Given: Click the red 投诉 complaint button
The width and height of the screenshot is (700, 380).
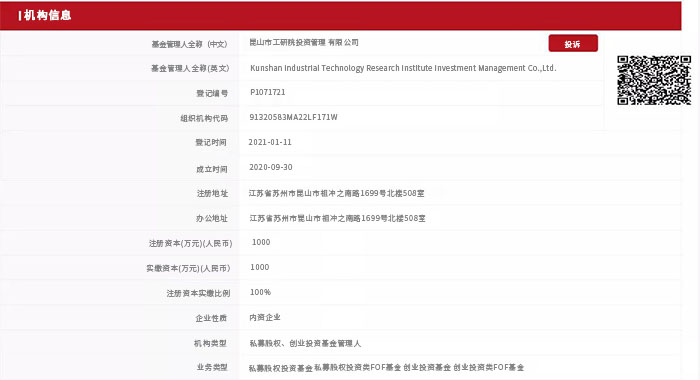Looking at the screenshot, I should 573,43.
